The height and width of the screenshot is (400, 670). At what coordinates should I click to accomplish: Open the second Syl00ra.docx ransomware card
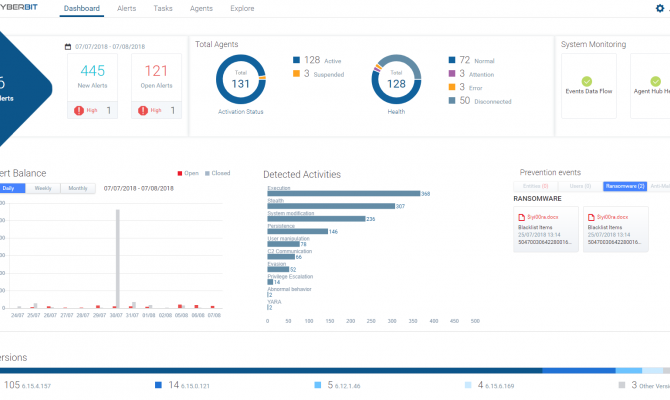[x=616, y=229]
